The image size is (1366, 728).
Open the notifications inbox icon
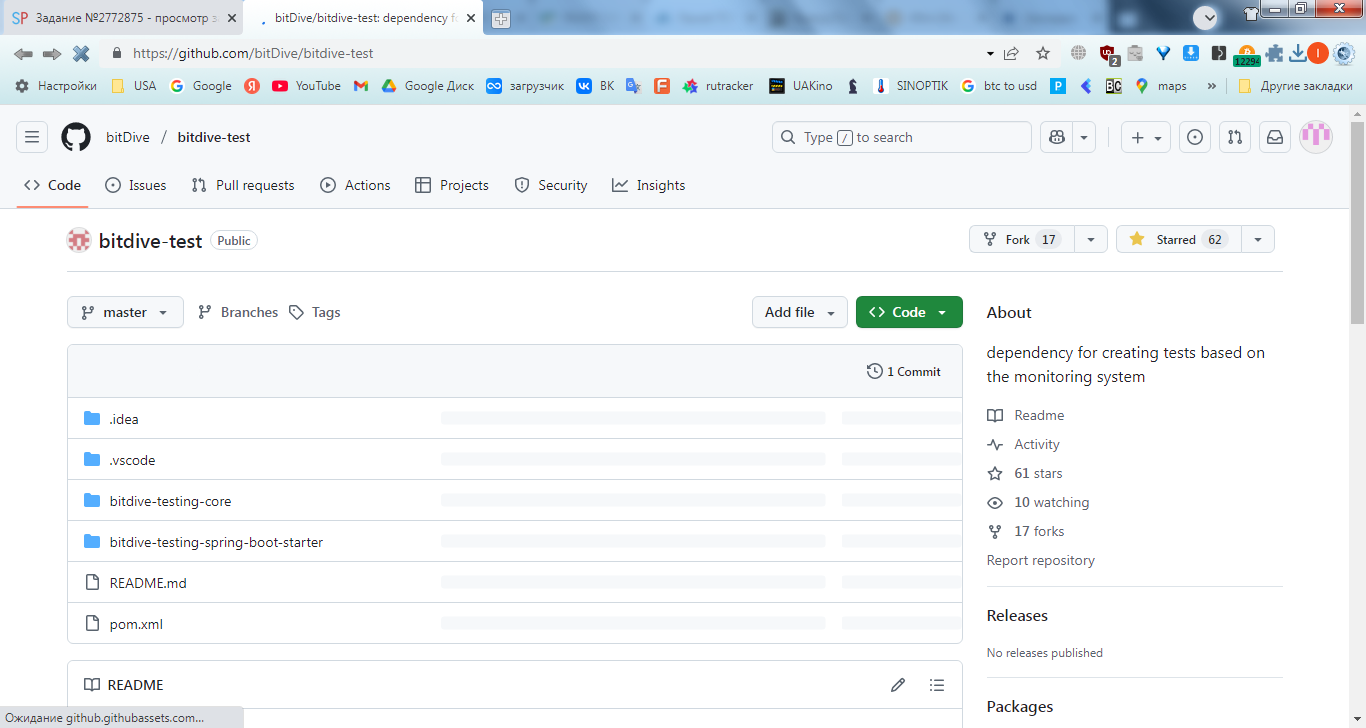point(1275,137)
